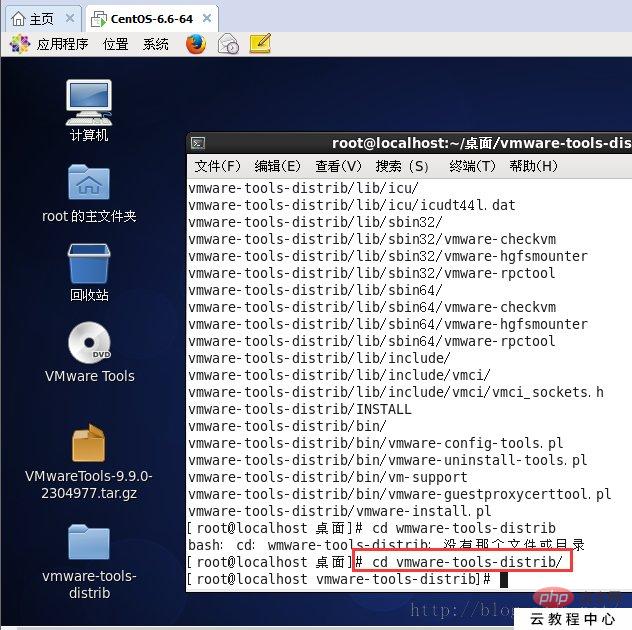Close the CentOS-6.6-64 tab
This screenshot has width=632, height=630.
(207, 18)
